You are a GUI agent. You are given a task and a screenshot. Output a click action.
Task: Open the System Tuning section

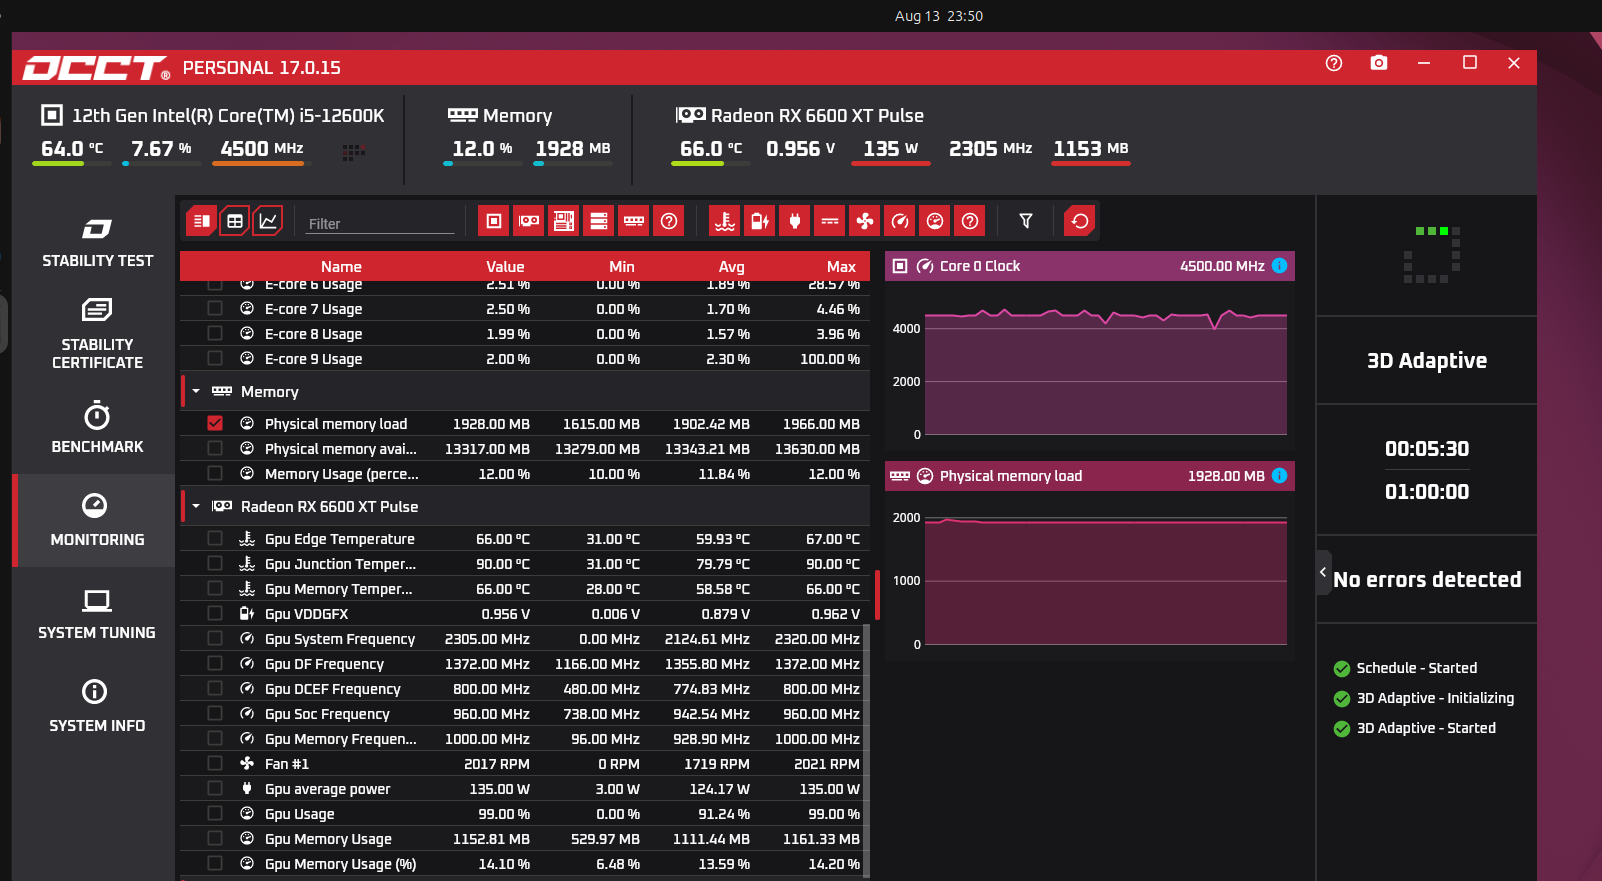(97, 613)
